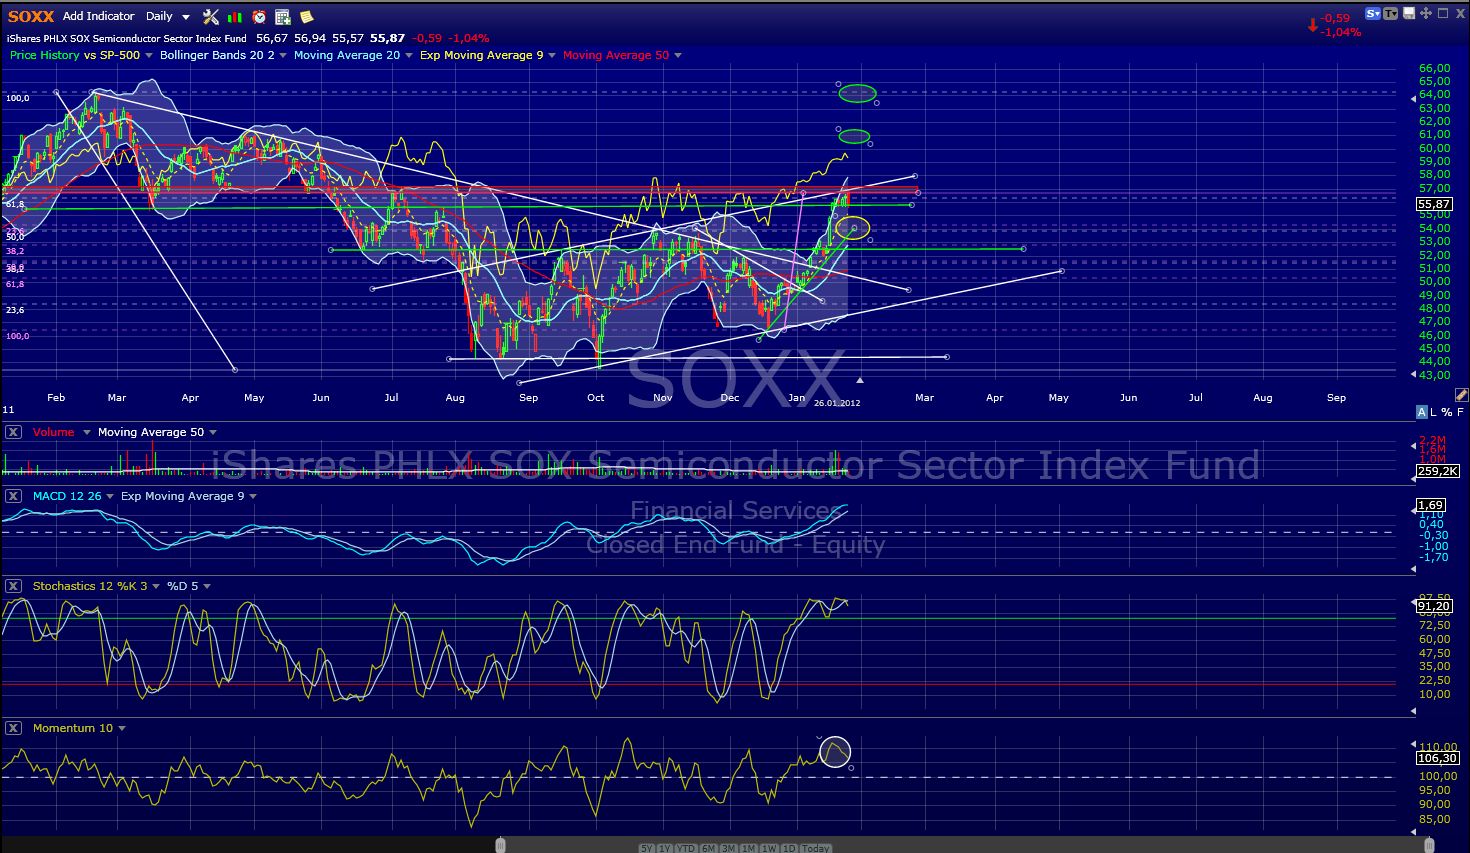The height and width of the screenshot is (853, 1470).
Task: Click the Bollinger Bands 20 2 label
Action: [x=217, y=55]
